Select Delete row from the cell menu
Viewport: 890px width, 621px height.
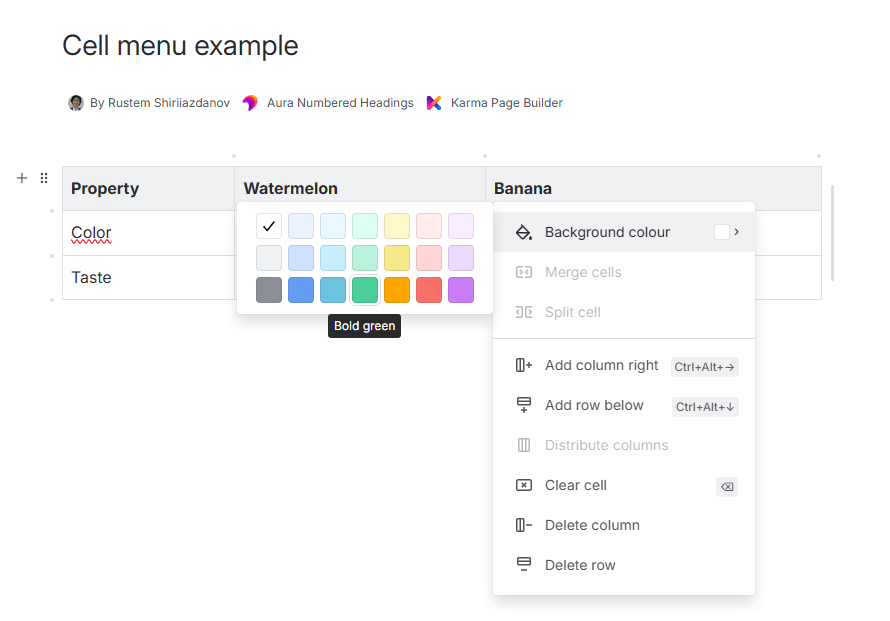tap(580, 565)
